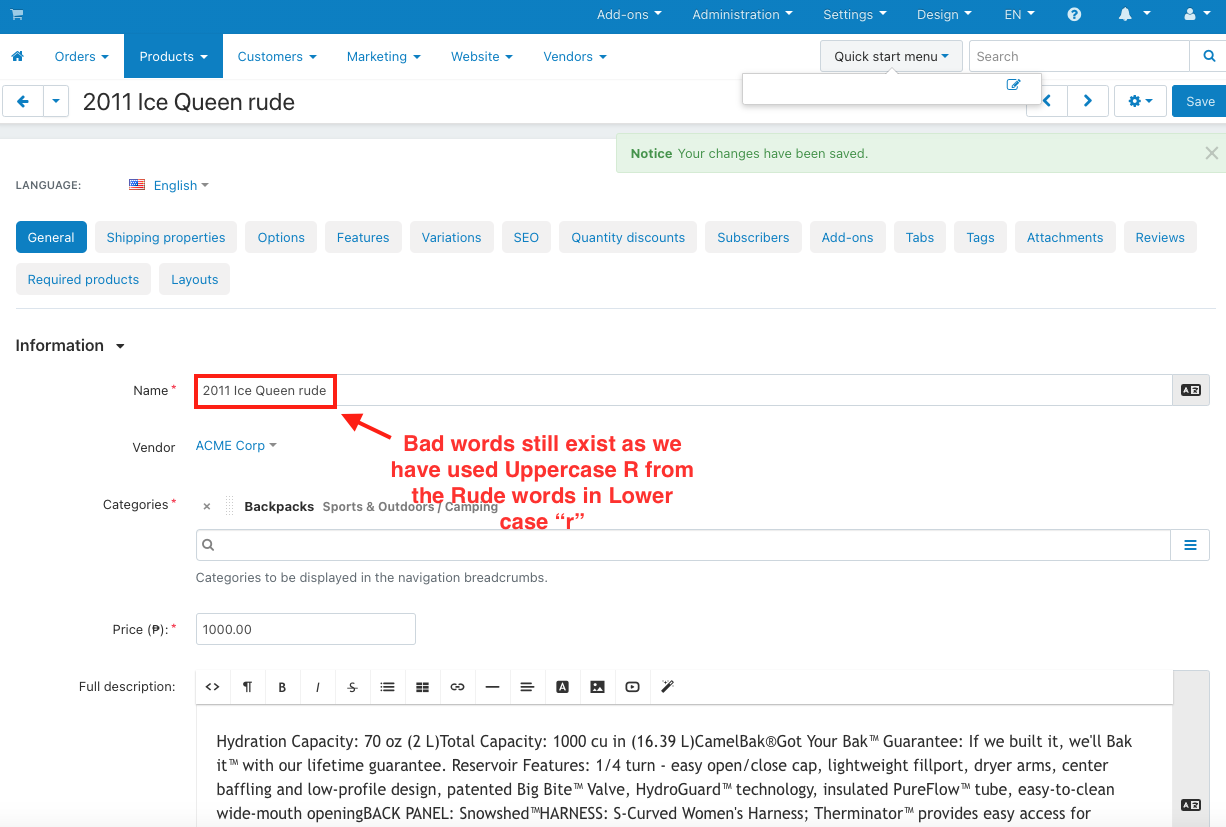Open the Layouts tab

click(x=195, y=279)
